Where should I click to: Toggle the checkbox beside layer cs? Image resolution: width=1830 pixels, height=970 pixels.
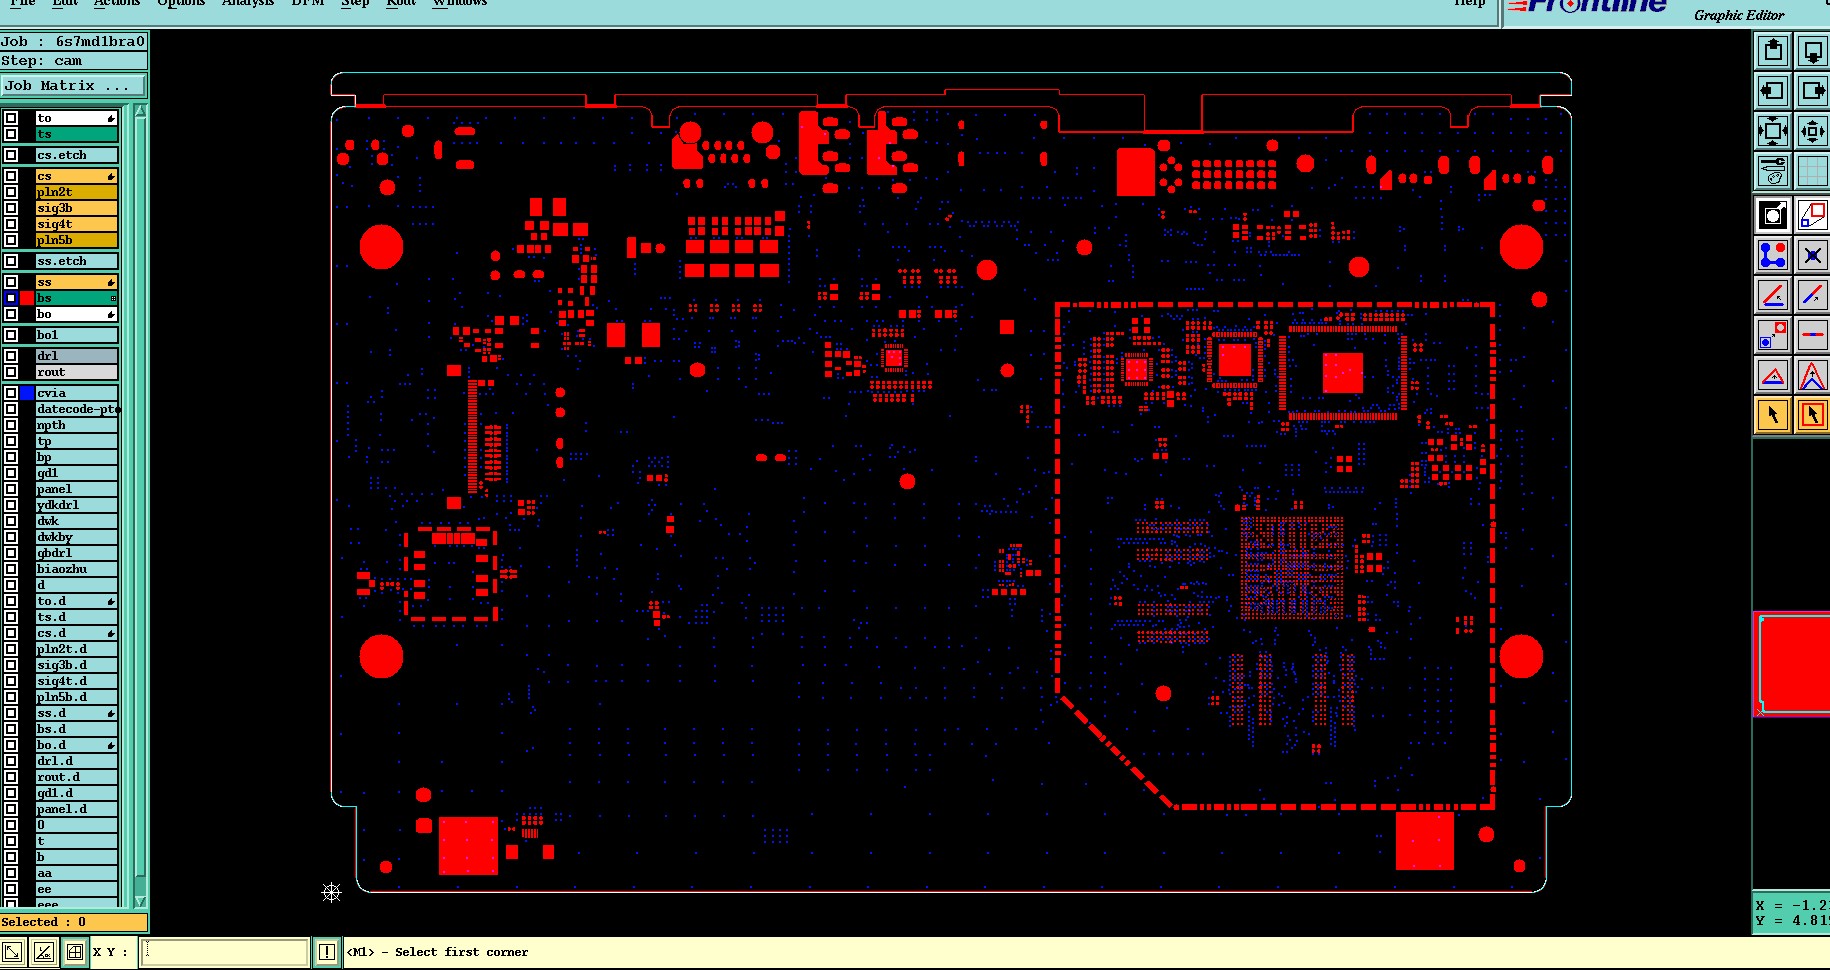coord(11,176)
